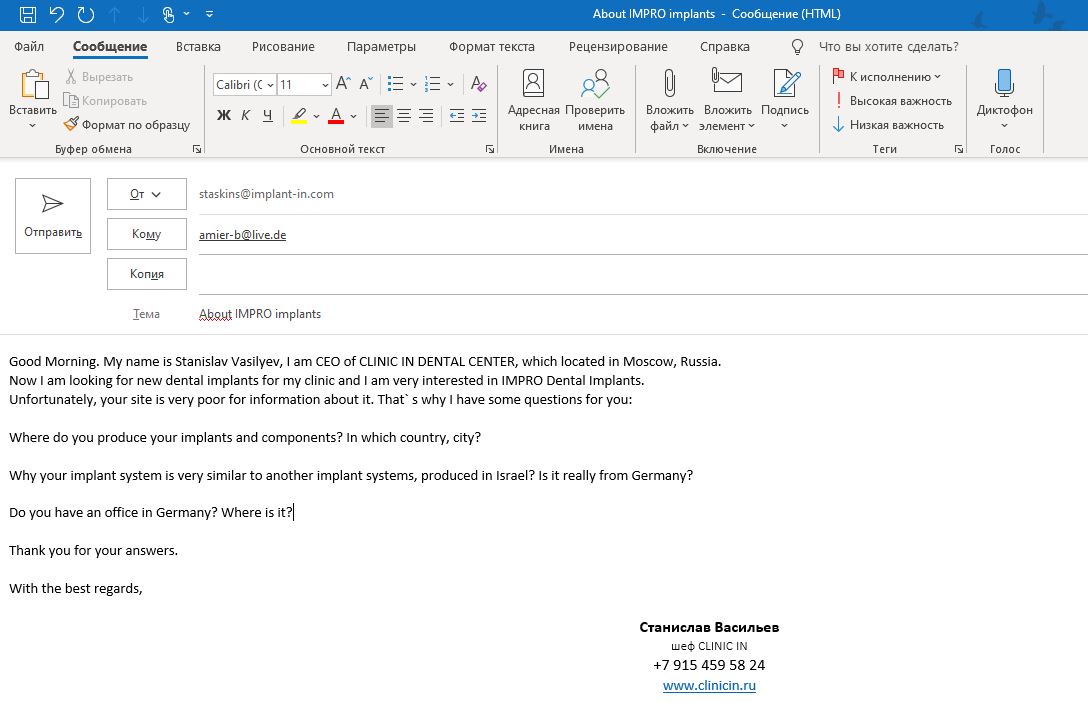This screenshot has width=1088, height=728.
Task: Click Check Names (Проверить имена) icon
Action: click(x=594, y=100)
